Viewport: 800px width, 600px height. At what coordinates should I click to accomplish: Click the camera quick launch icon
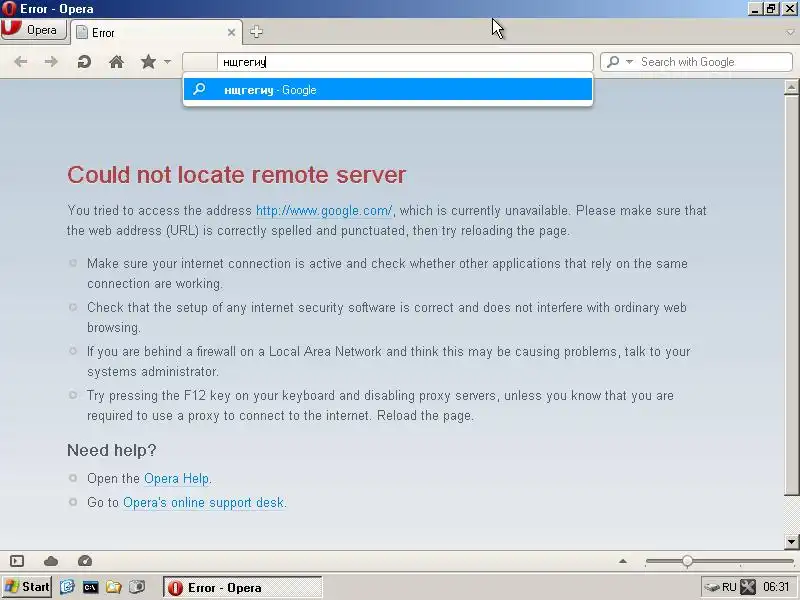click(x=137, y=587)
